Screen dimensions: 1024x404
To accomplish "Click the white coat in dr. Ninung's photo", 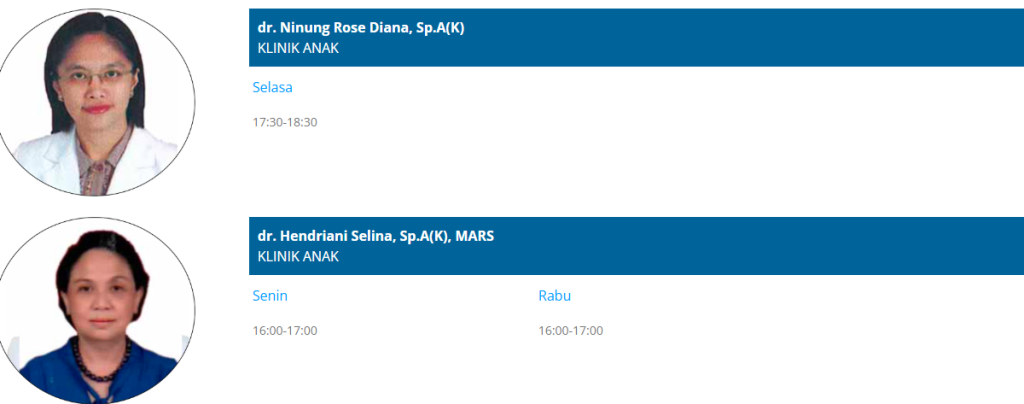I will pos(45,160).
